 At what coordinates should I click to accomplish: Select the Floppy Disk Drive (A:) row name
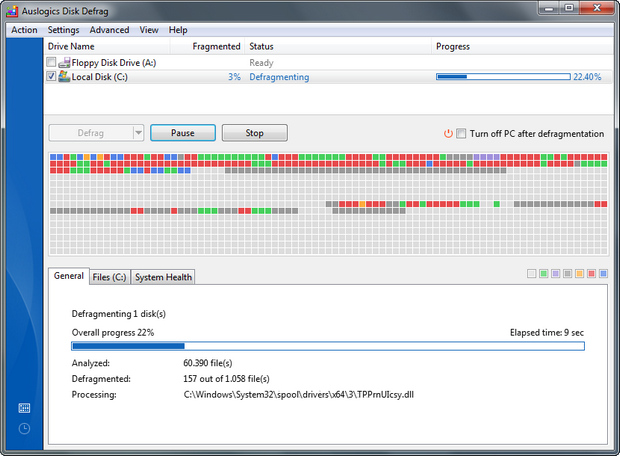(x=114, y=63)
